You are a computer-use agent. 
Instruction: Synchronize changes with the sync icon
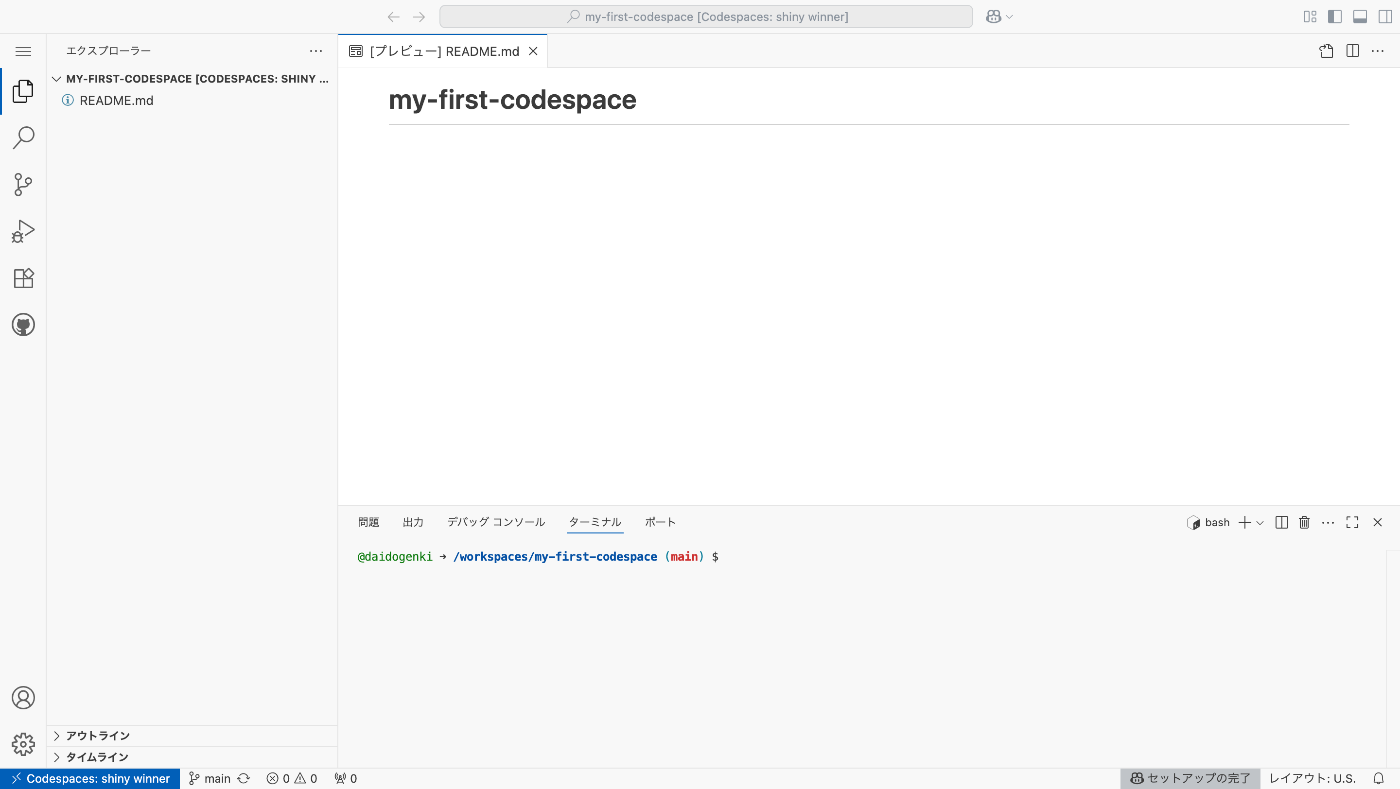(x=243, y=779)
